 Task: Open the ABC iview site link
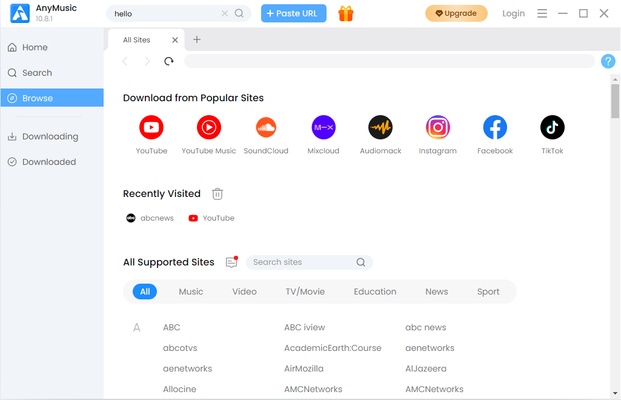(x=305, y=327)
